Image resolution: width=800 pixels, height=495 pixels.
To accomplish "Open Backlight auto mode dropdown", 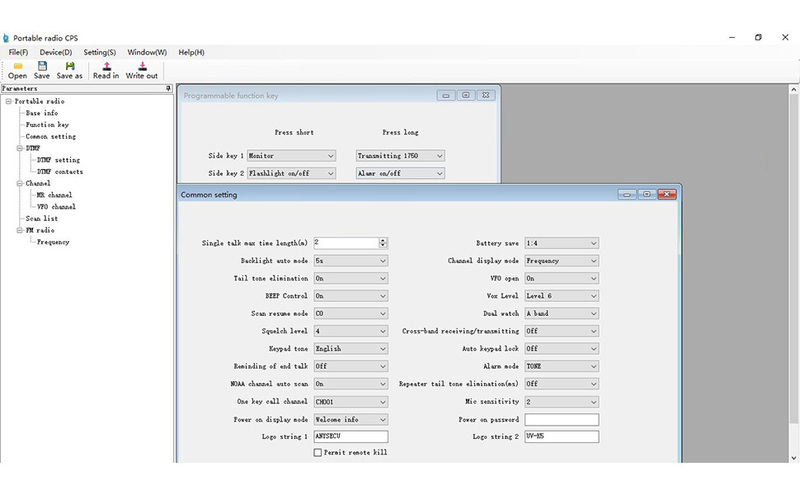I will click(351, 261).
